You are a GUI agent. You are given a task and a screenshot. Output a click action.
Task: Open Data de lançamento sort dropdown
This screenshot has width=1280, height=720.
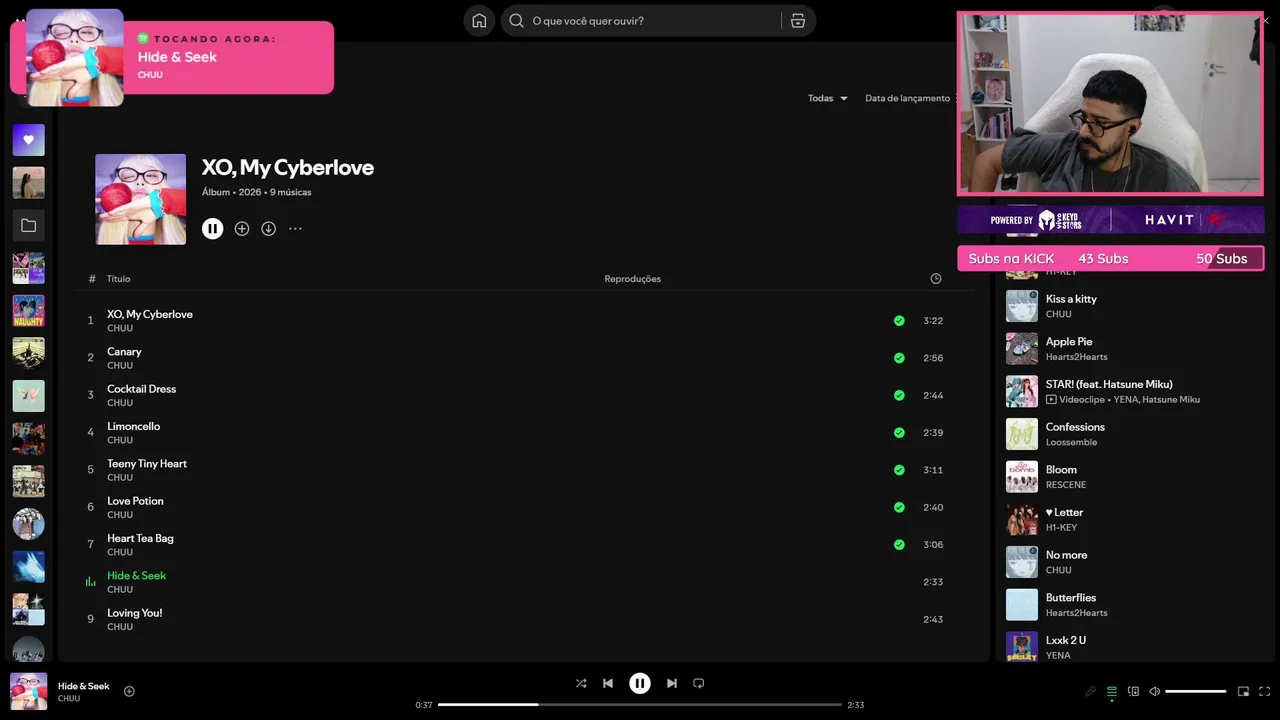click(908, 98)
